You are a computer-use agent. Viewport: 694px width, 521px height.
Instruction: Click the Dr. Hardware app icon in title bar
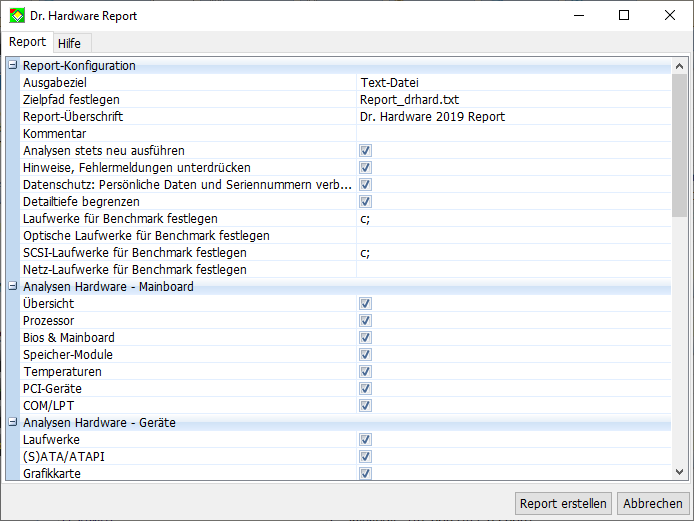click(x=17, y=16)
